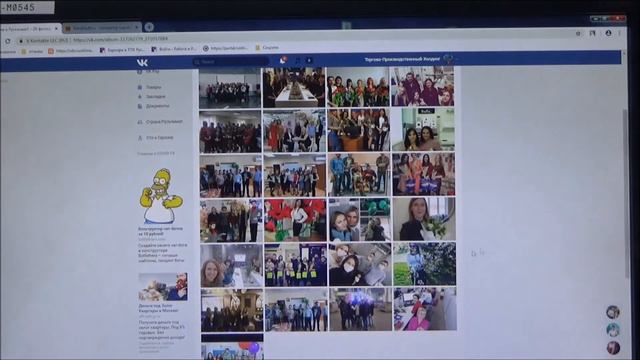Open the sidebar item with the person icon
Screen dimensions: 640x360
click(x=156, y=138)
